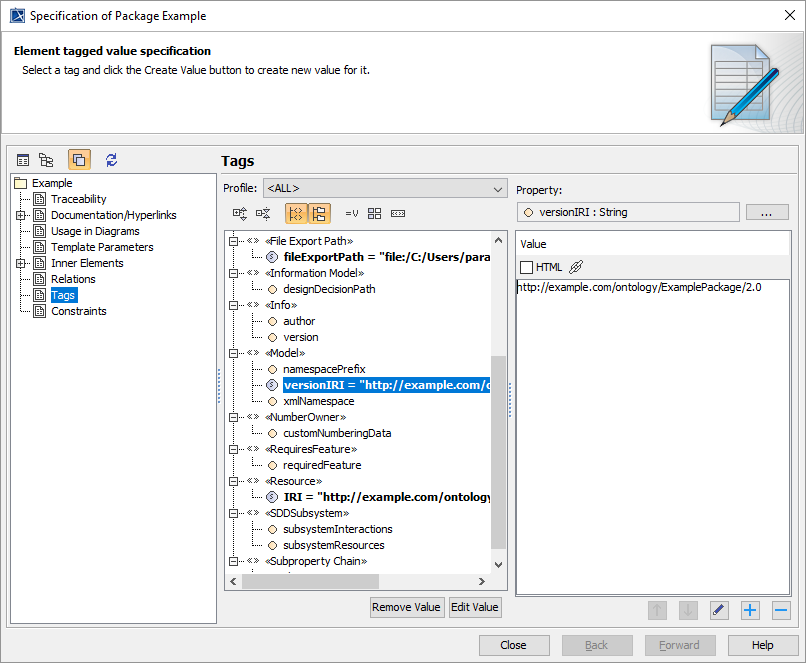This screenshot has height=663, width=806.
Task: Expand all tags in the toolbar
Action: [240, 213]
